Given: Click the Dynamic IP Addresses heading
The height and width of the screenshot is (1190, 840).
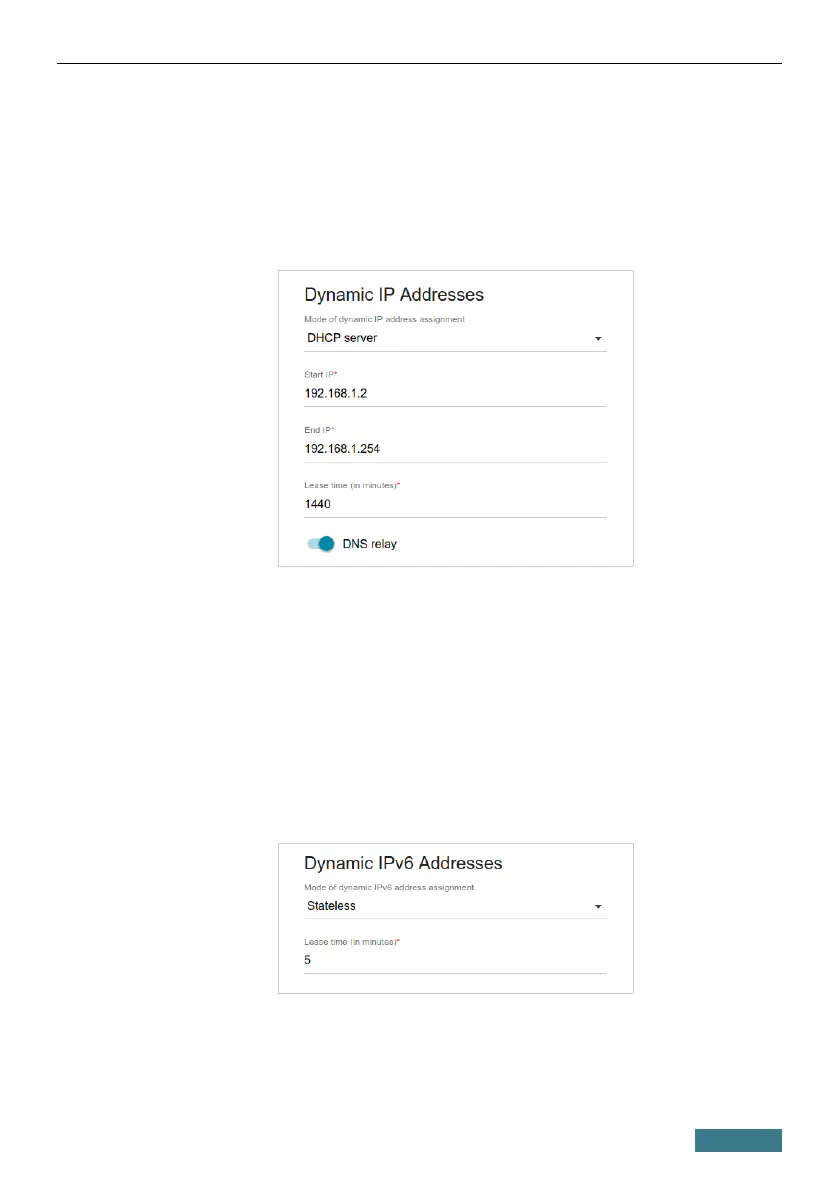Looking at the screenshot, I should 394,295.
